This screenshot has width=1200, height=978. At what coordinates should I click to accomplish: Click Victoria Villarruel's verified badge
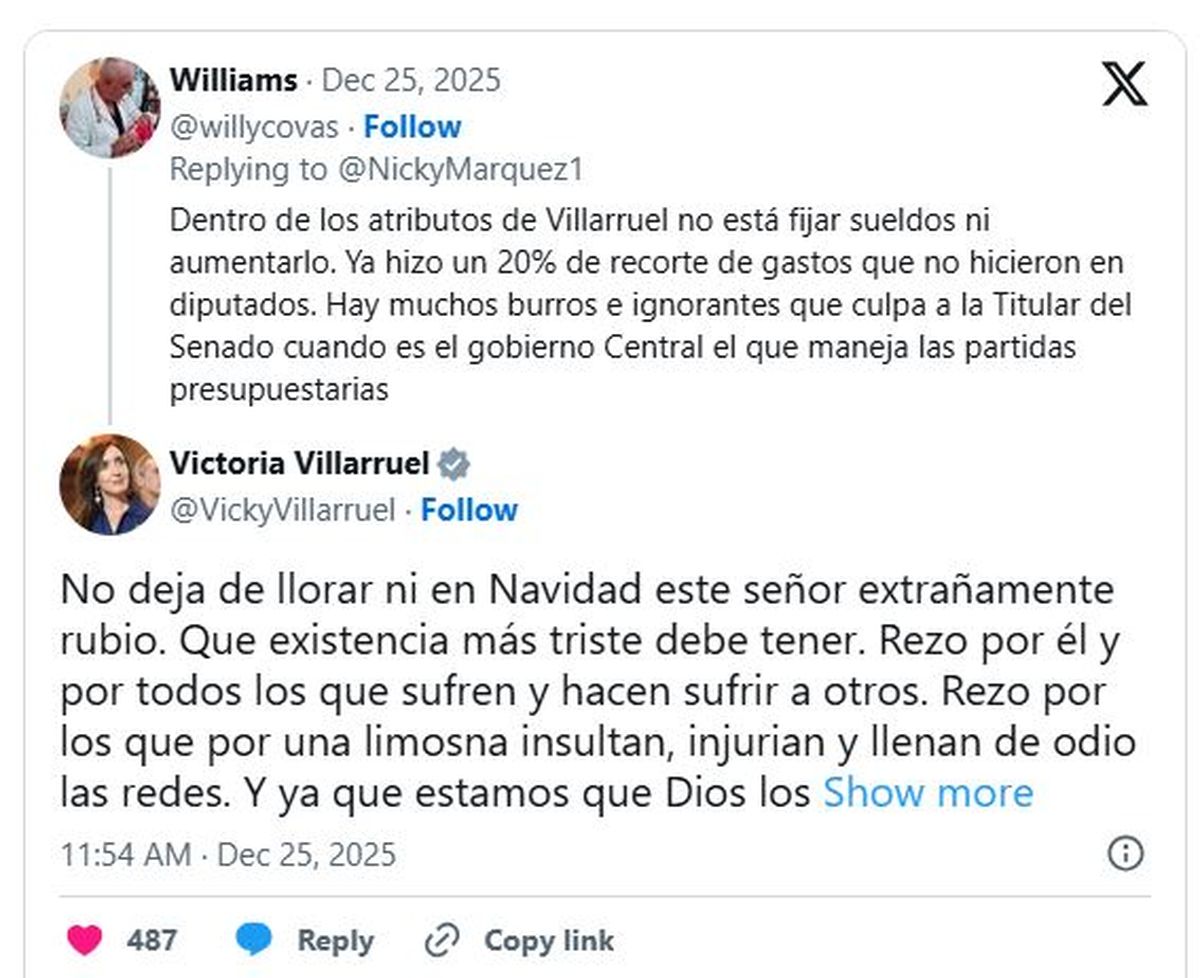coord(454,464)
